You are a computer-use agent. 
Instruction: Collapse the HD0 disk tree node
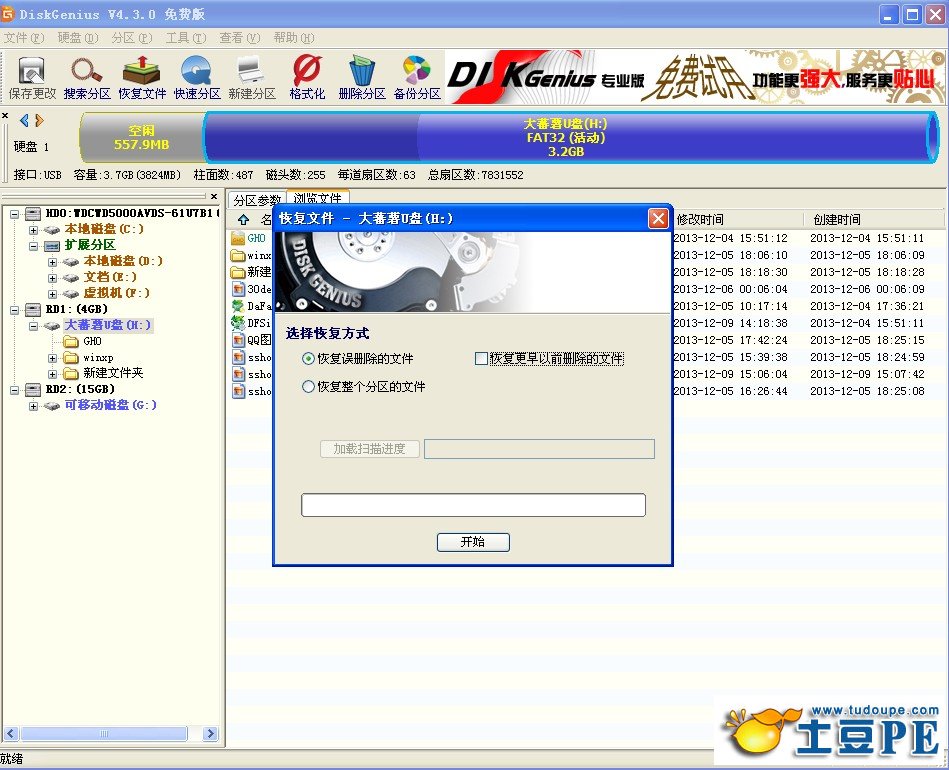click(15, 214)
